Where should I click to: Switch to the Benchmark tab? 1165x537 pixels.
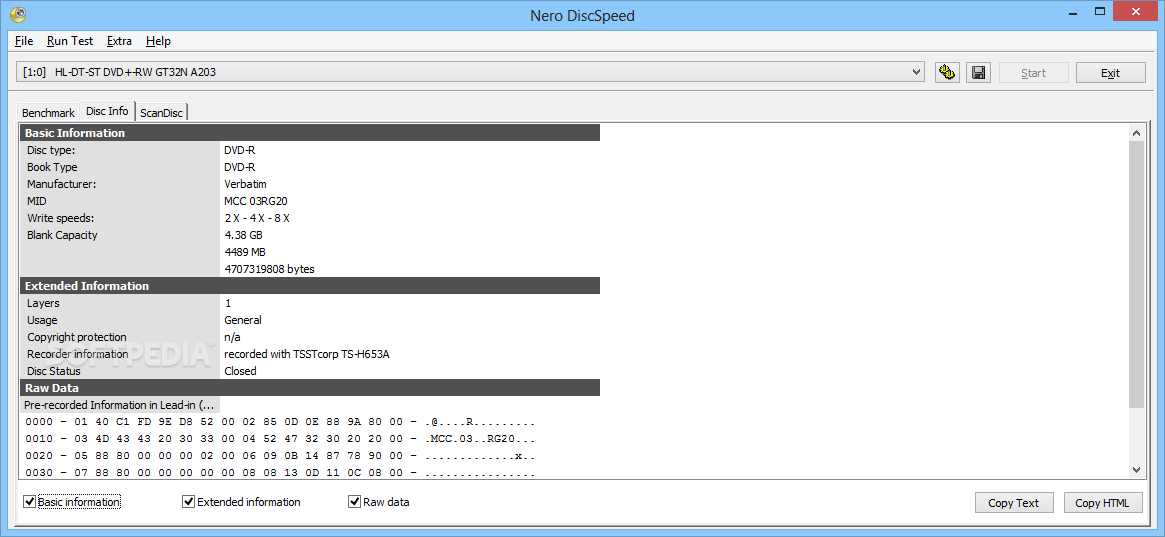48,113
